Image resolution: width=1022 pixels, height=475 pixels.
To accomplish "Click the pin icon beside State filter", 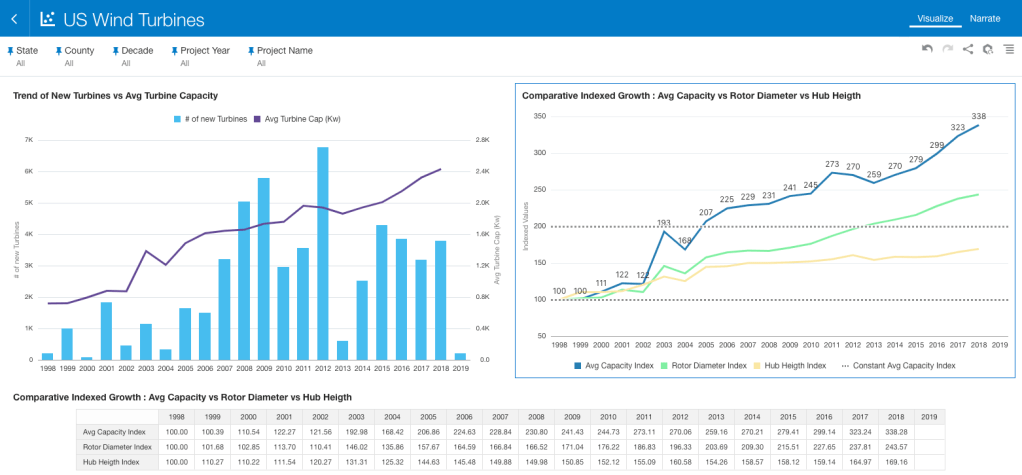I will [11, 50].
